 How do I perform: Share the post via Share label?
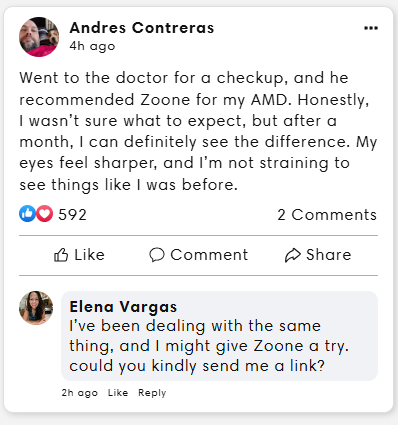click(x=329, y=255)
